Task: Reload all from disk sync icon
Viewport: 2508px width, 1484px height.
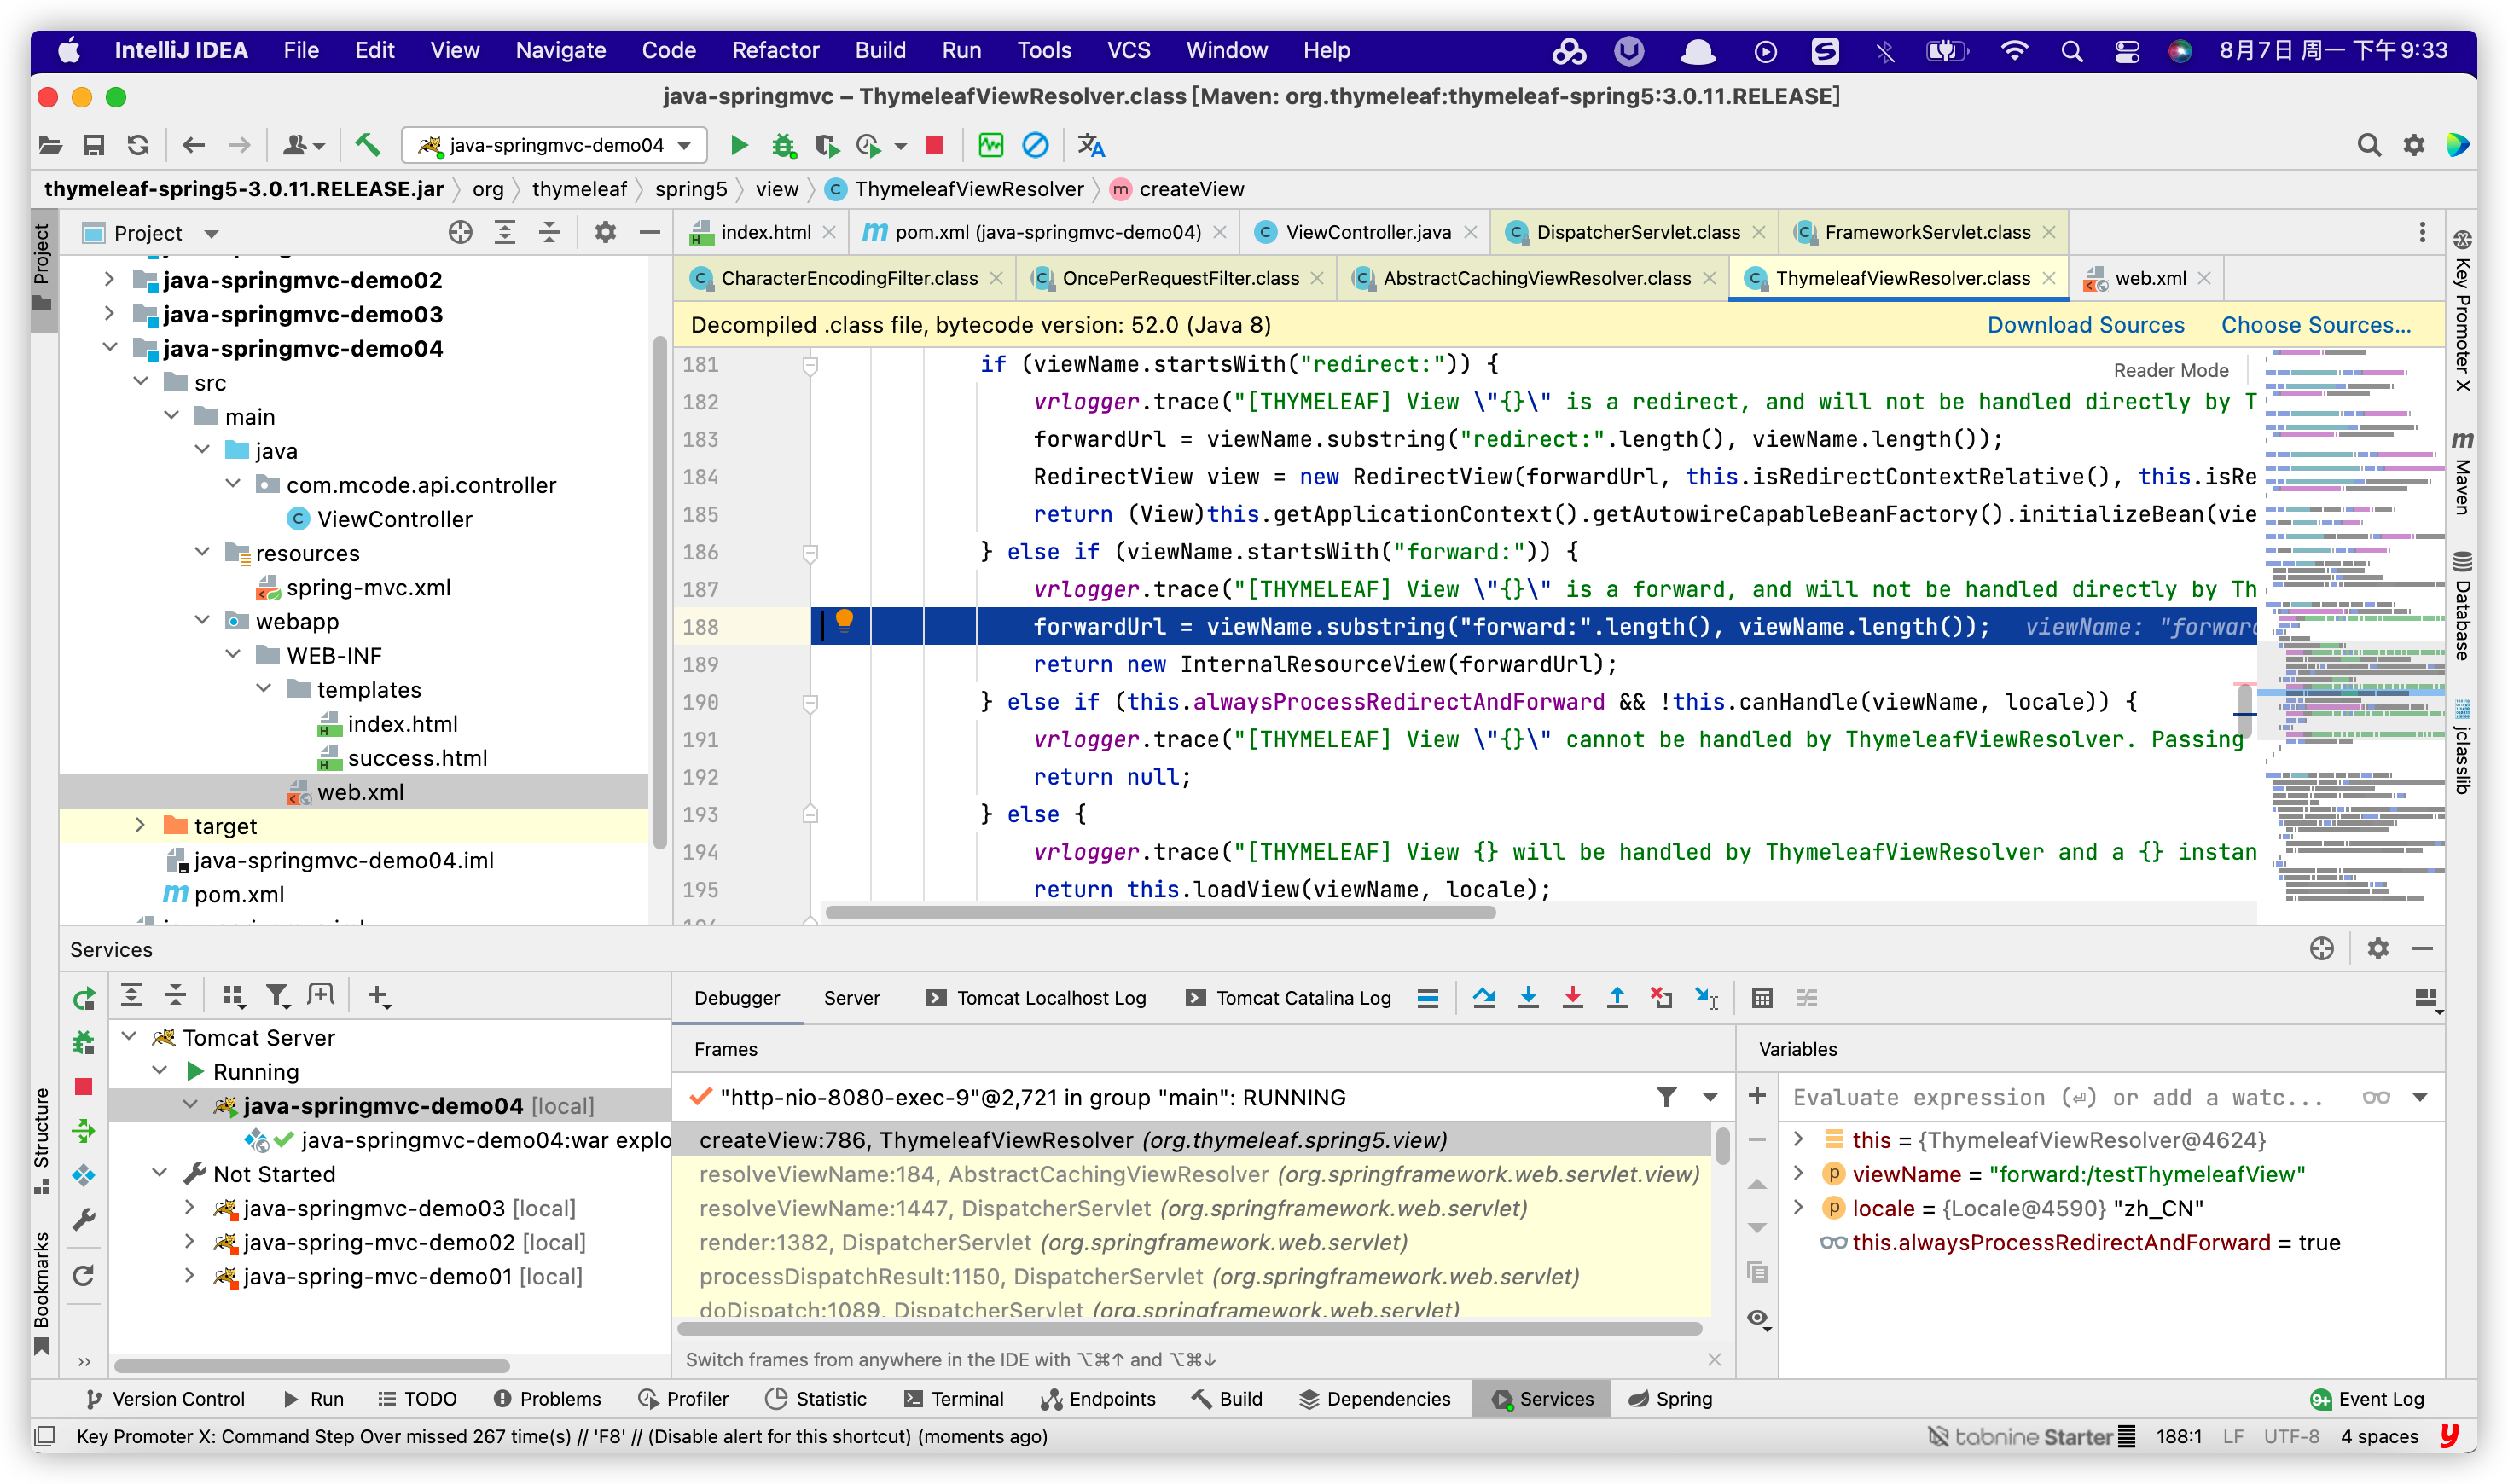Action: 138,145
